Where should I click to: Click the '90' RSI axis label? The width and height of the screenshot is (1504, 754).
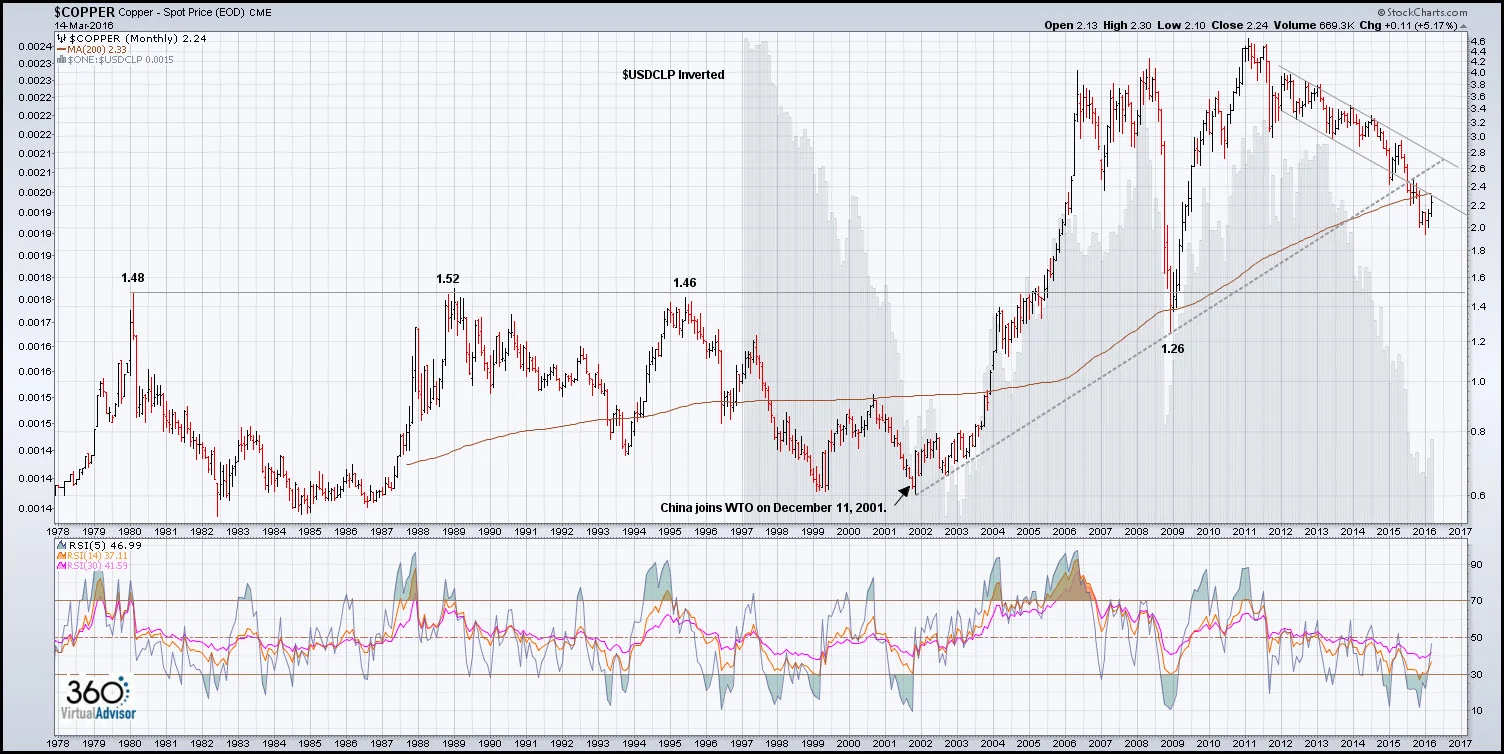click(1475, 565)
